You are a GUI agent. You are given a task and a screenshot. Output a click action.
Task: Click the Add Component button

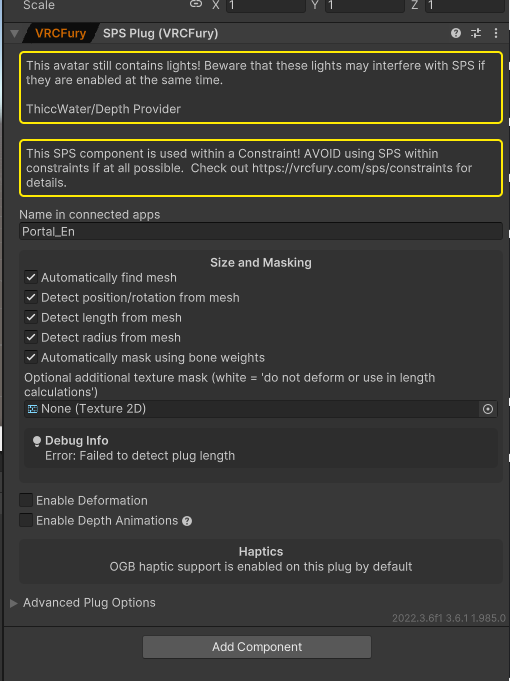pos(257,647)
